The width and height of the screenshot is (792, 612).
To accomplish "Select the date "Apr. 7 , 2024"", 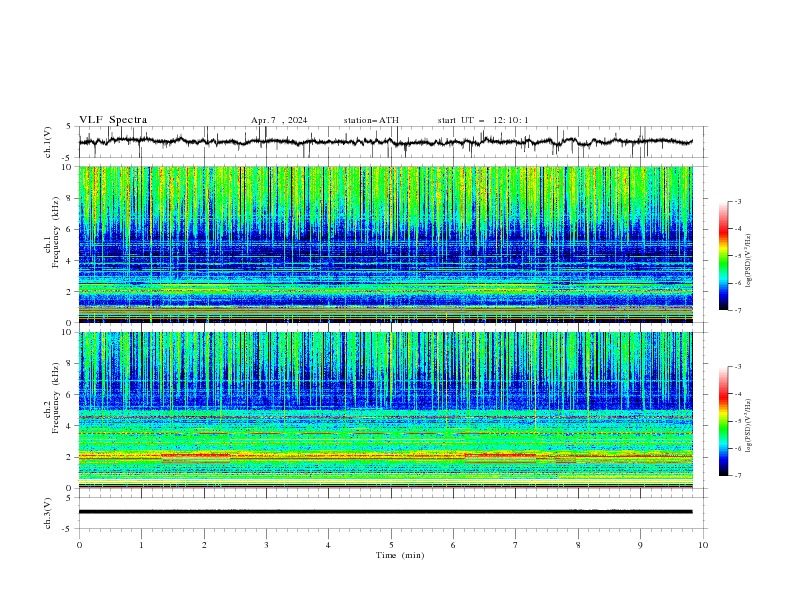I will click(x=279, y=120).
